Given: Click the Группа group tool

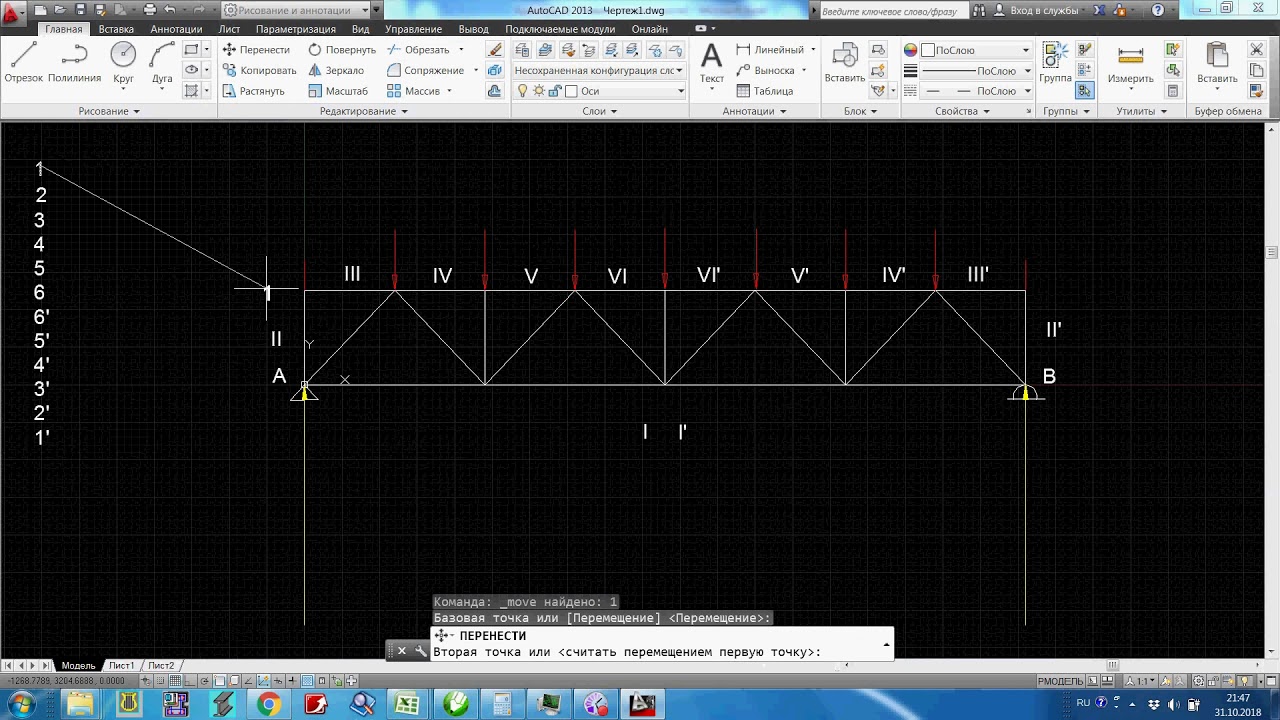Looking at the screenshot, I should tap(1055, 62).
